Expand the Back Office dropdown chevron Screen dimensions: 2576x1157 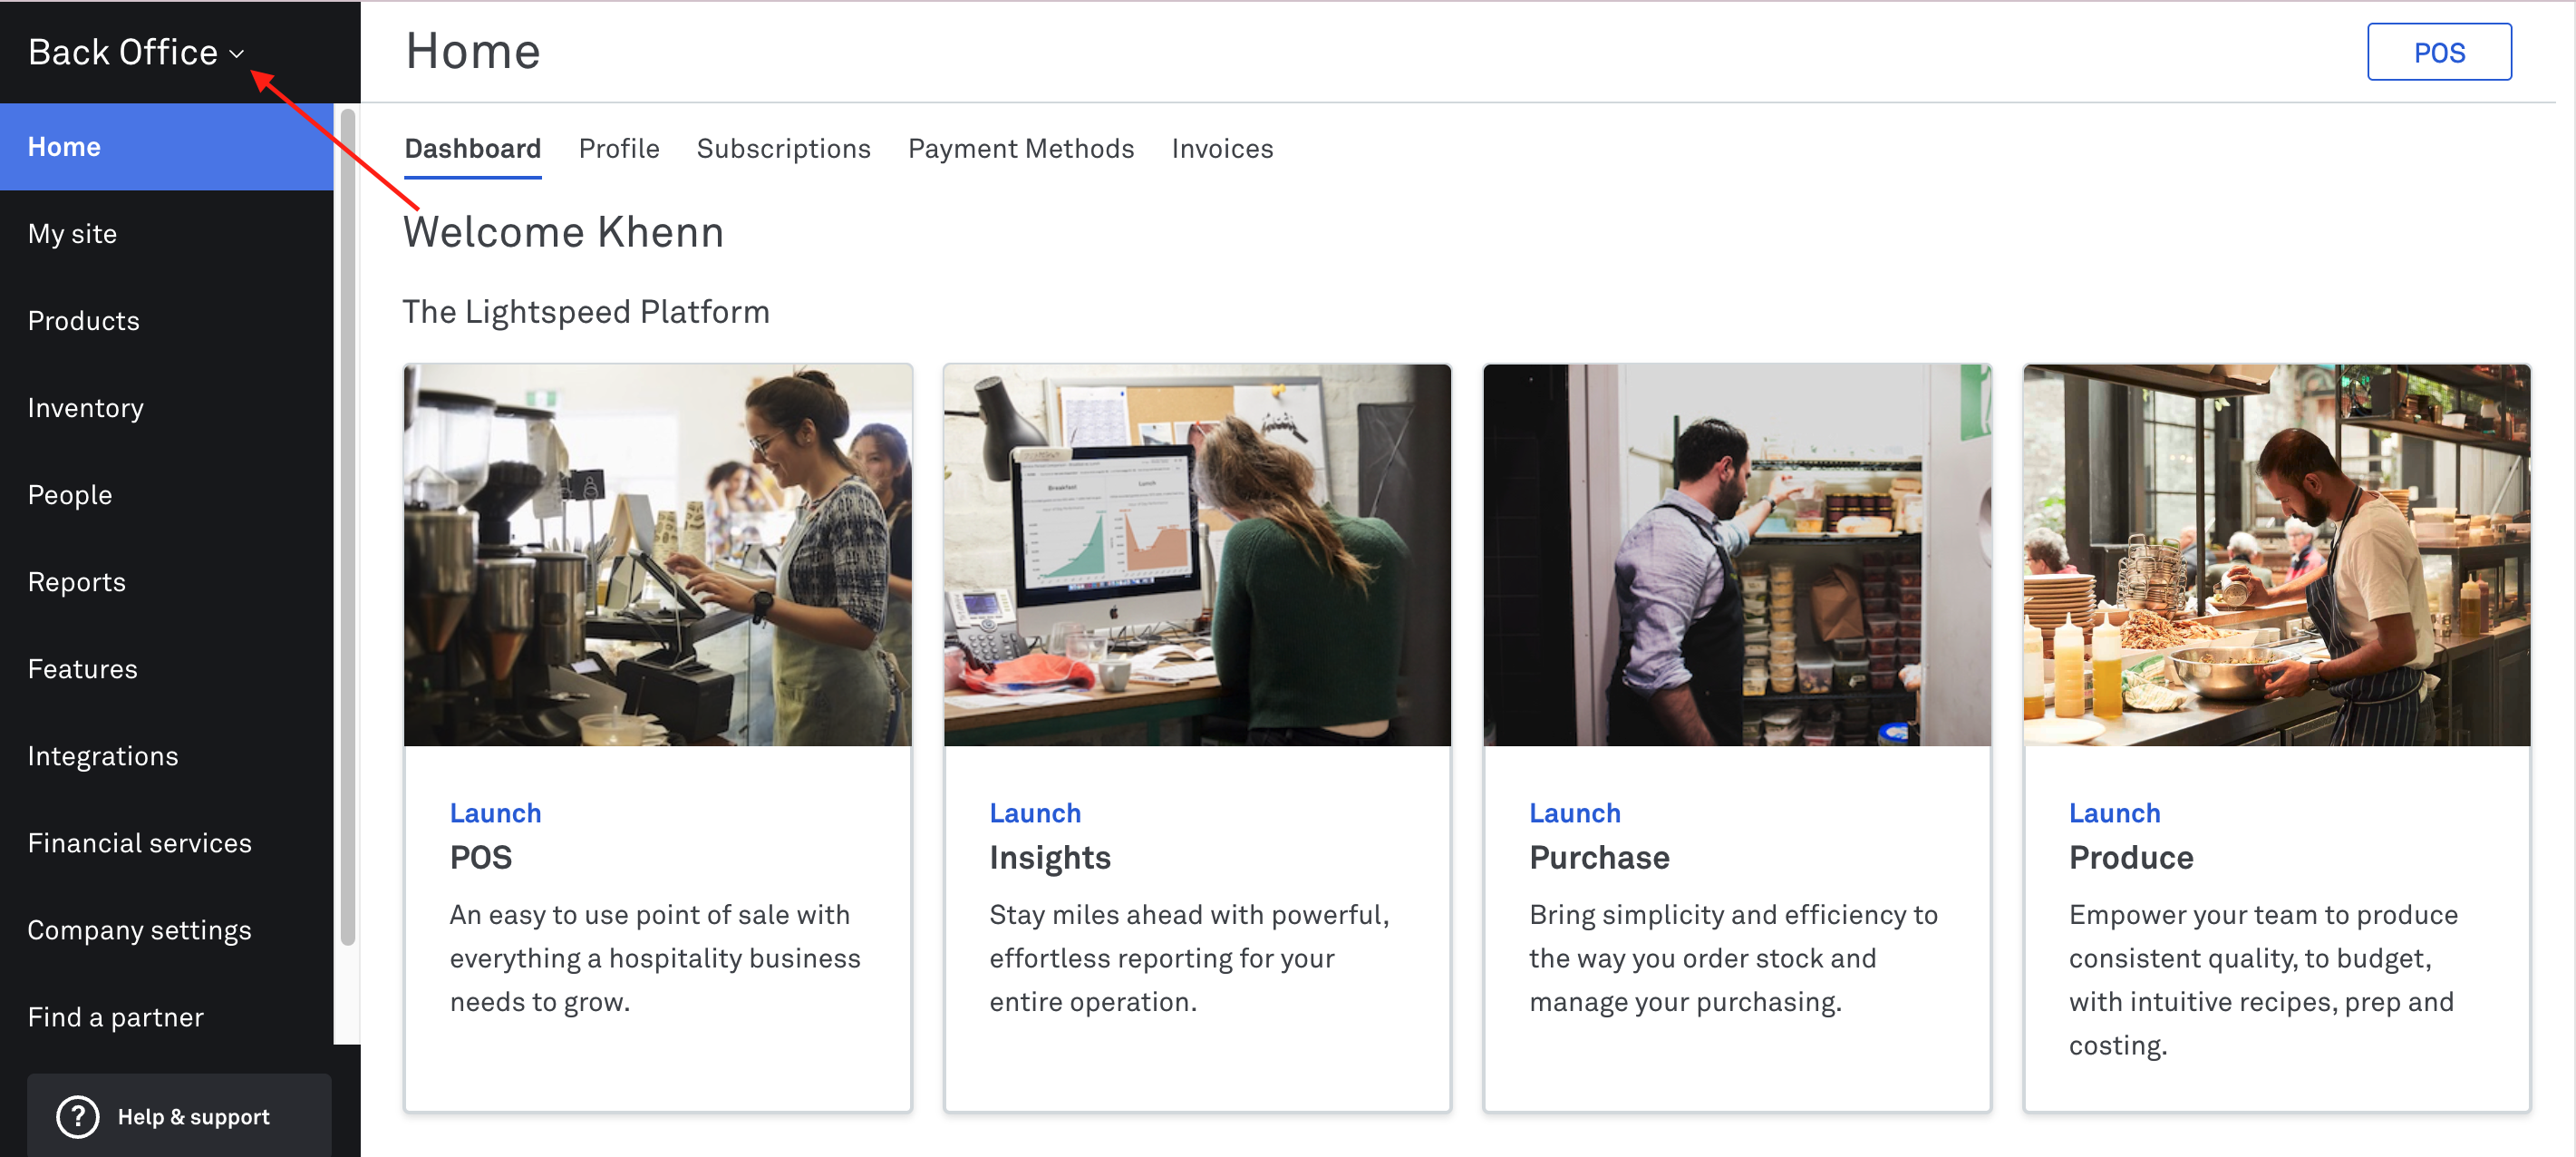[237, 54]
